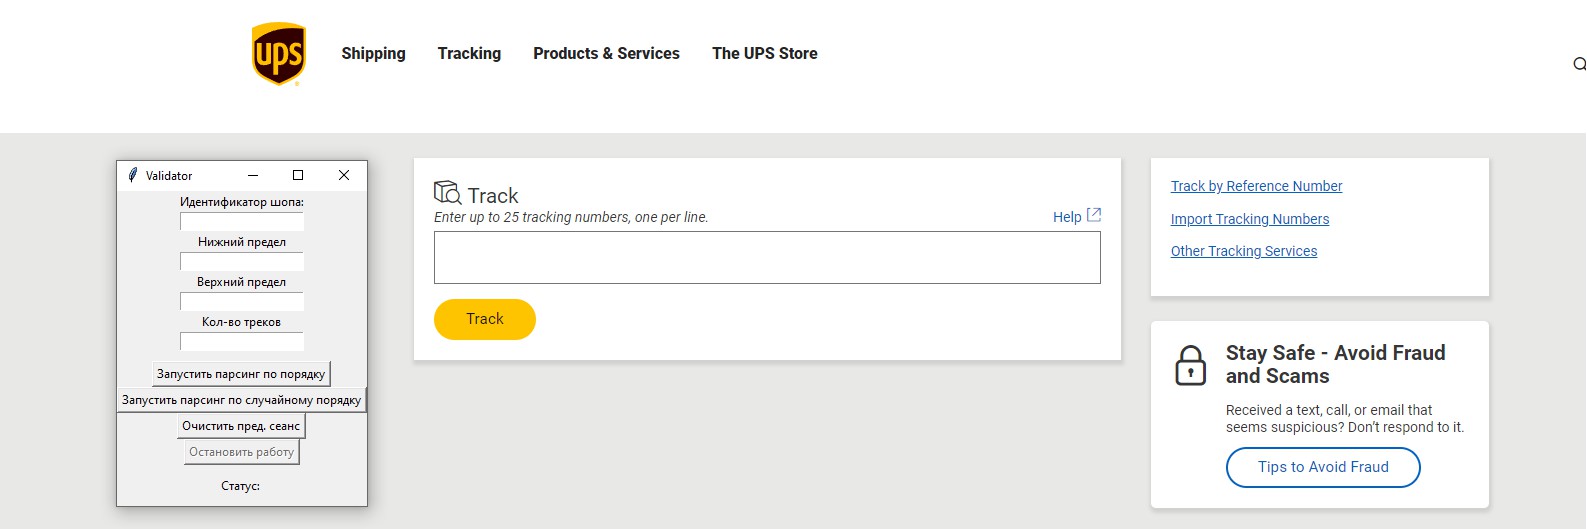Click Запустить парсинг по порядку button
This screenshot has height=529, width=1587.
241,374
